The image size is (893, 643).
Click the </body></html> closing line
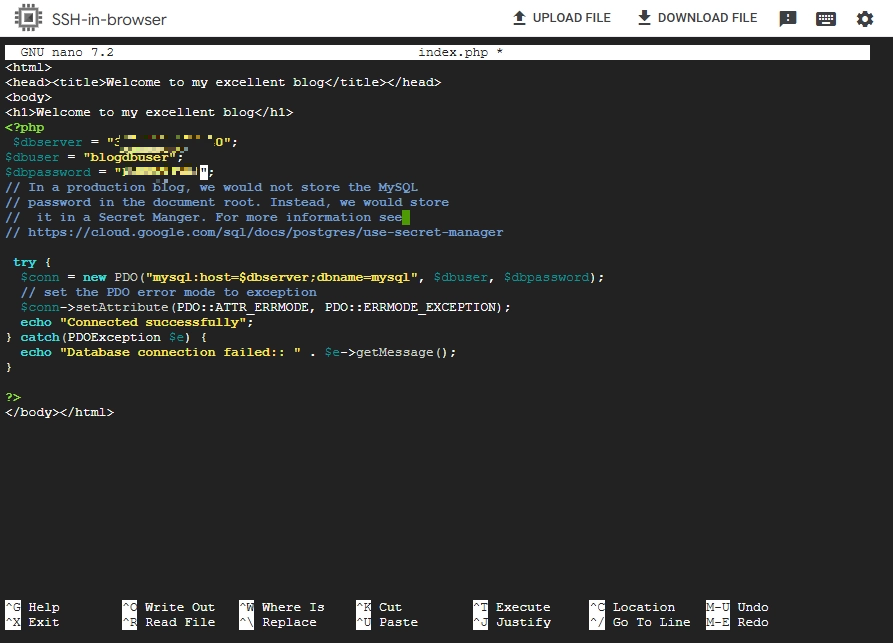click(x=59, y=412)
